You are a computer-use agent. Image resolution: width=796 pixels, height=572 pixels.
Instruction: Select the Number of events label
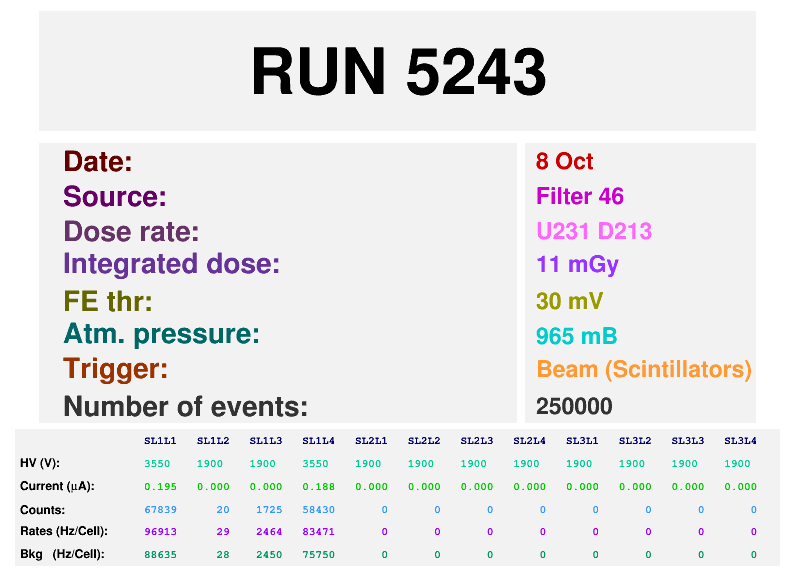tap(185, 406)
